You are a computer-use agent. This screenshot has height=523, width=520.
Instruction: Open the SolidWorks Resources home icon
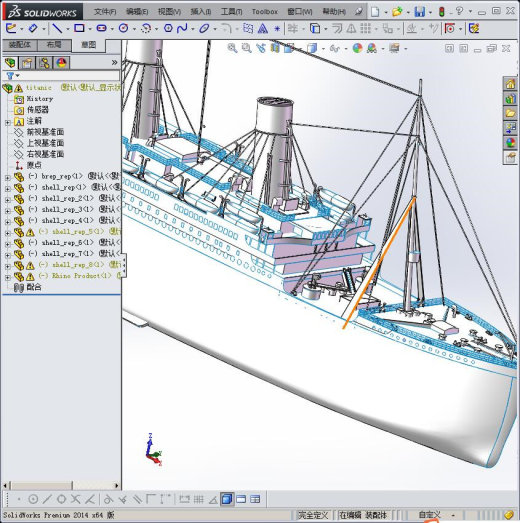pyautogui.click(x=510, y=84)
